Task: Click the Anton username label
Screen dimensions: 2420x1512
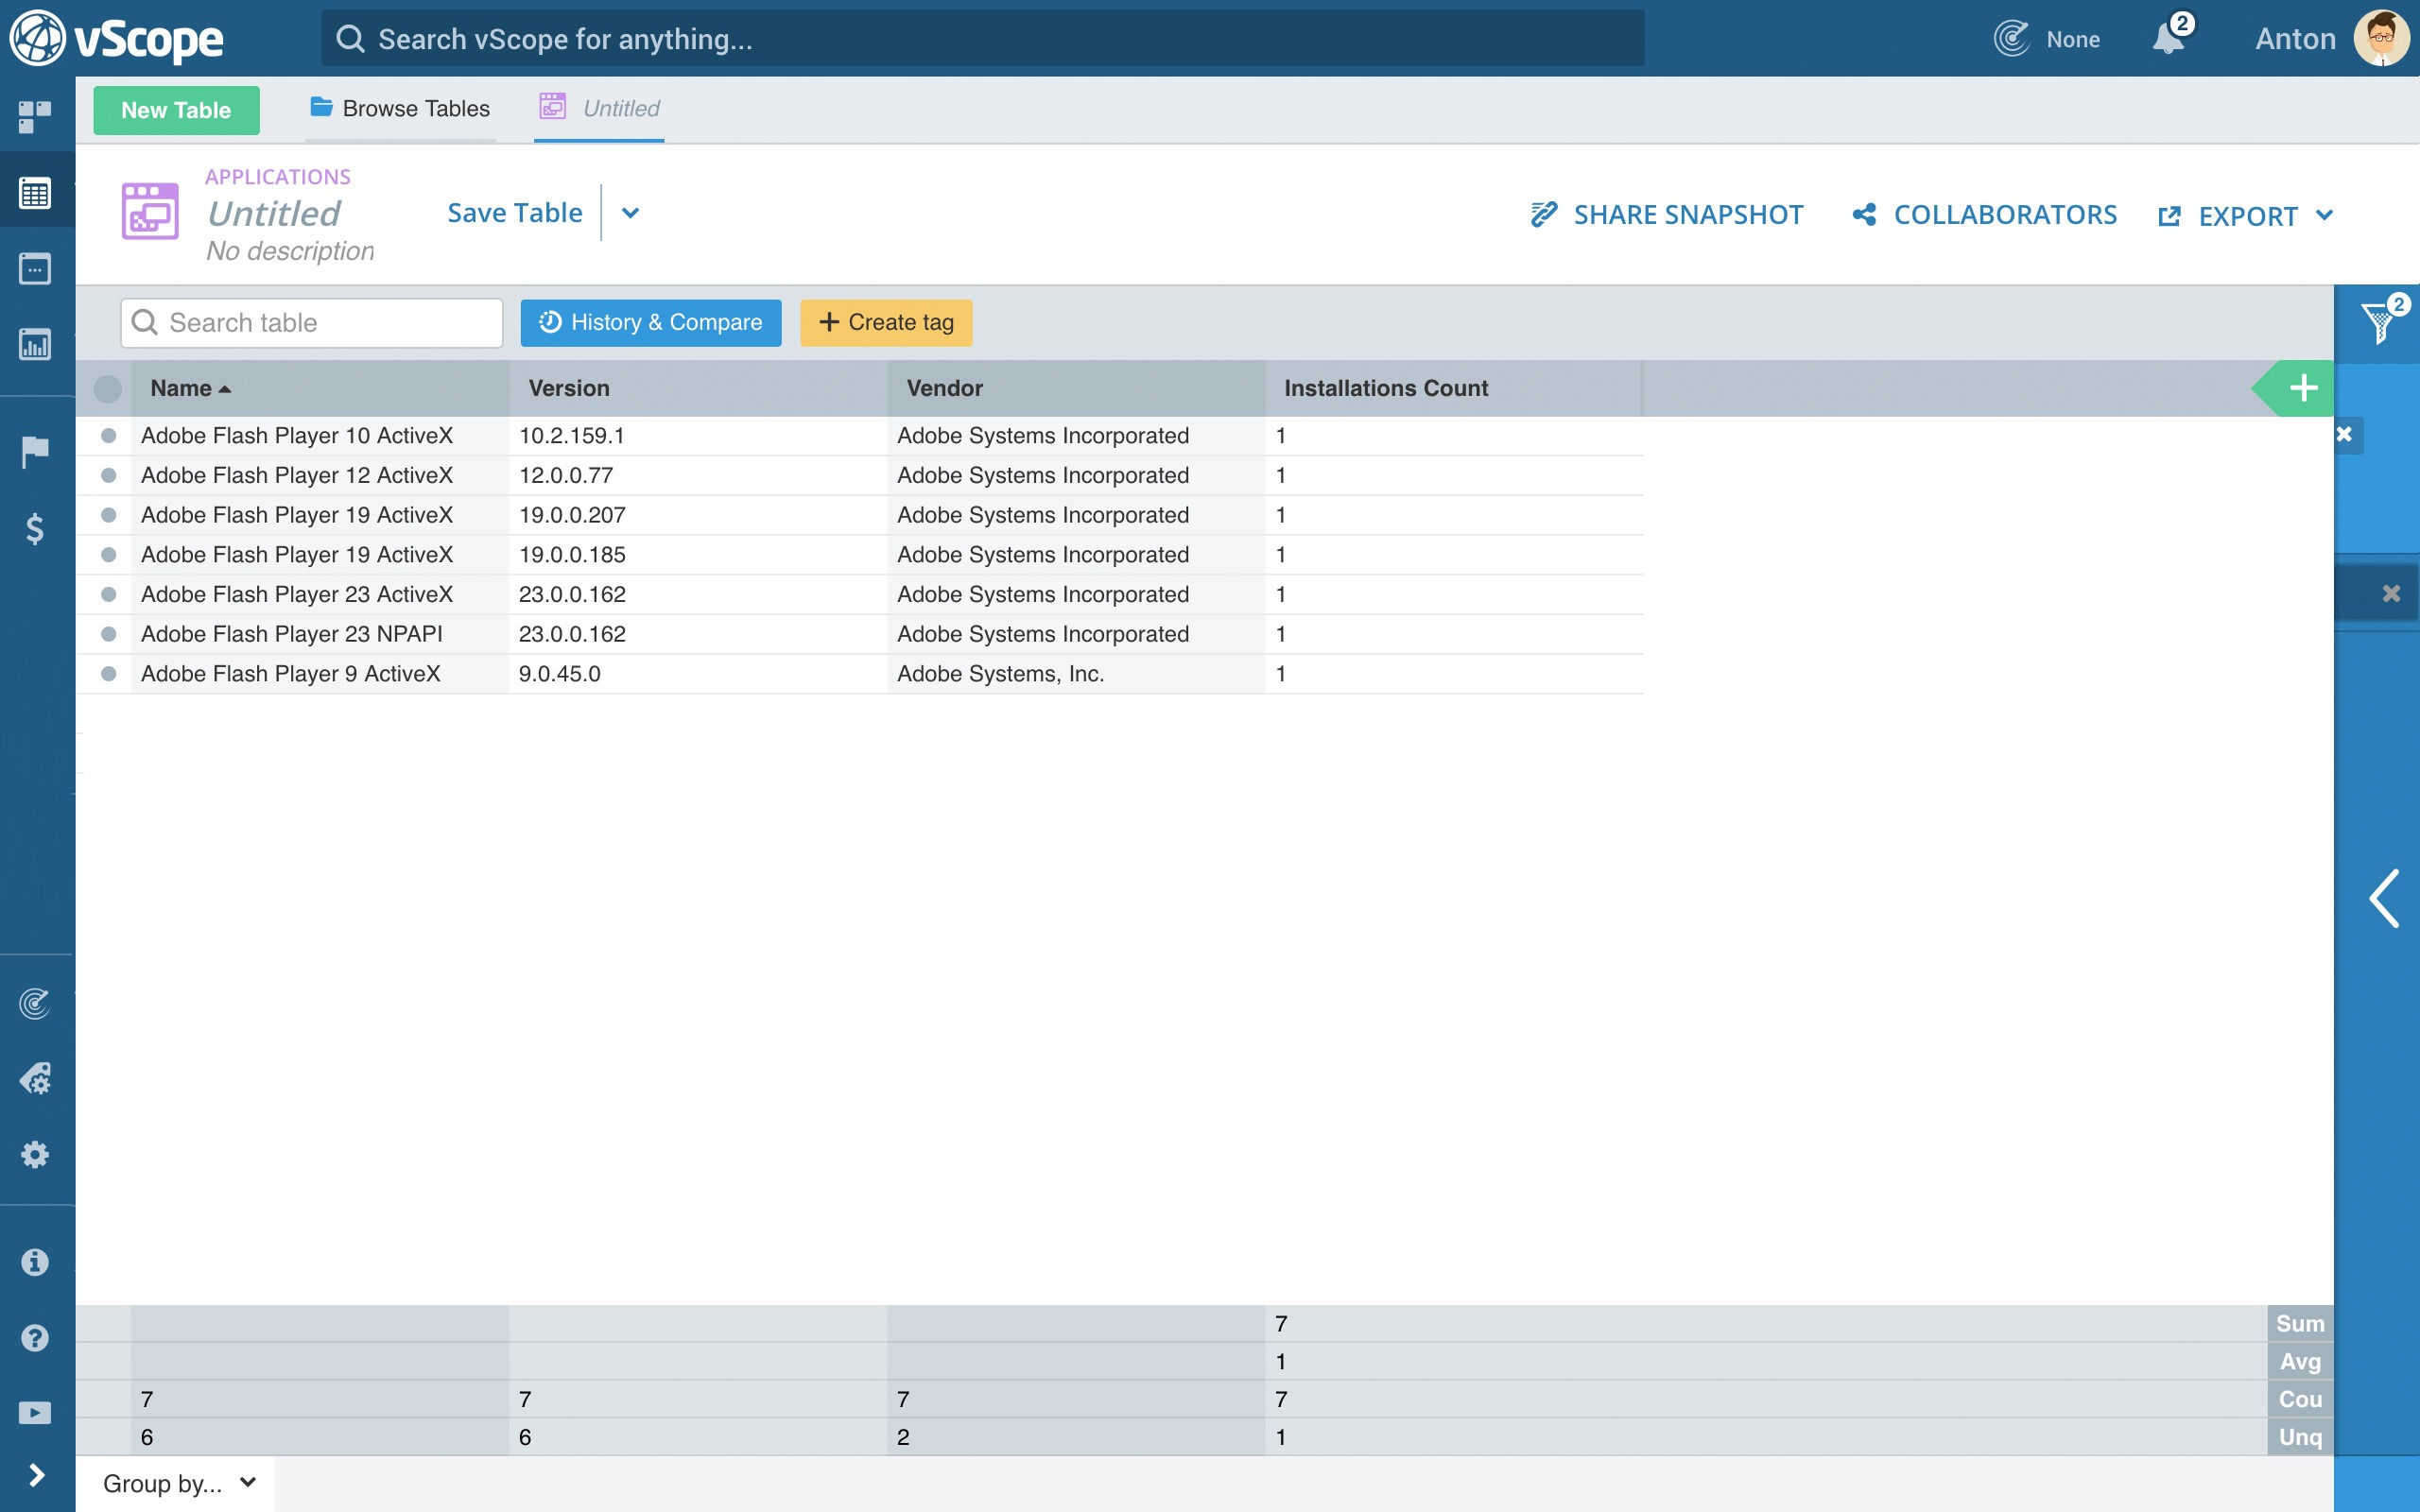Action: 2295,39
